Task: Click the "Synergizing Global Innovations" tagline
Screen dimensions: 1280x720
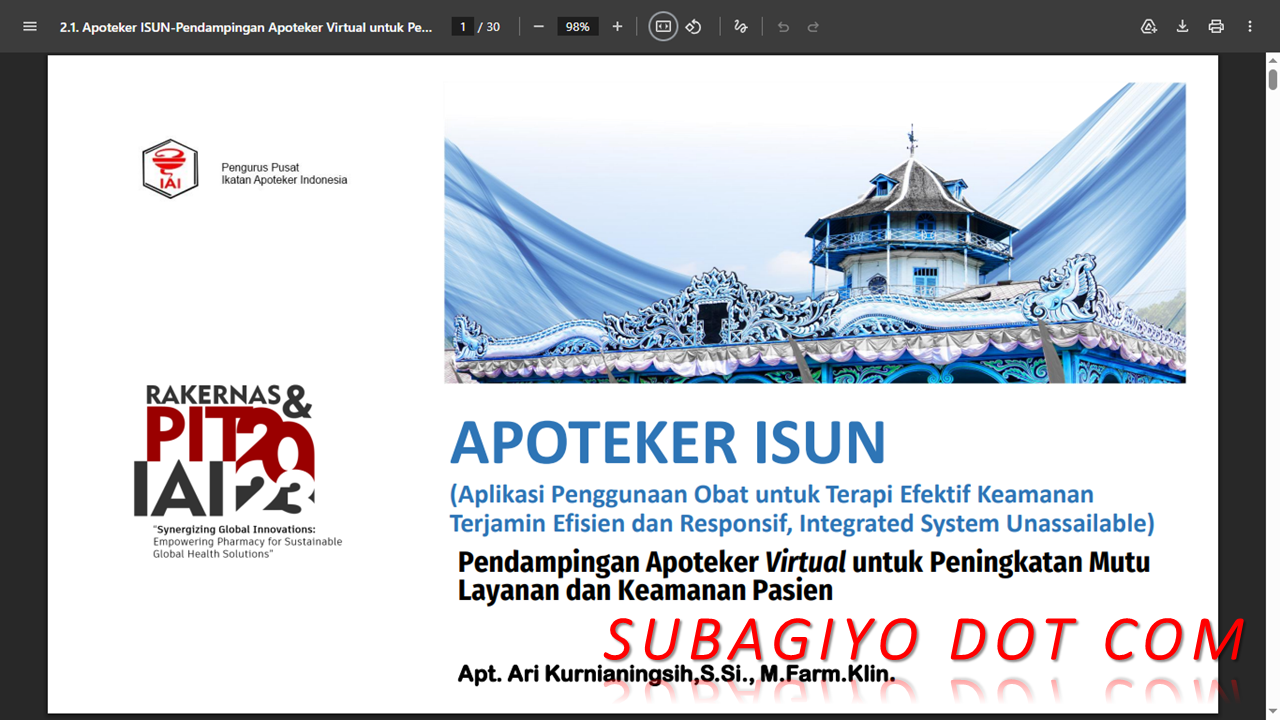Action: 247,541
